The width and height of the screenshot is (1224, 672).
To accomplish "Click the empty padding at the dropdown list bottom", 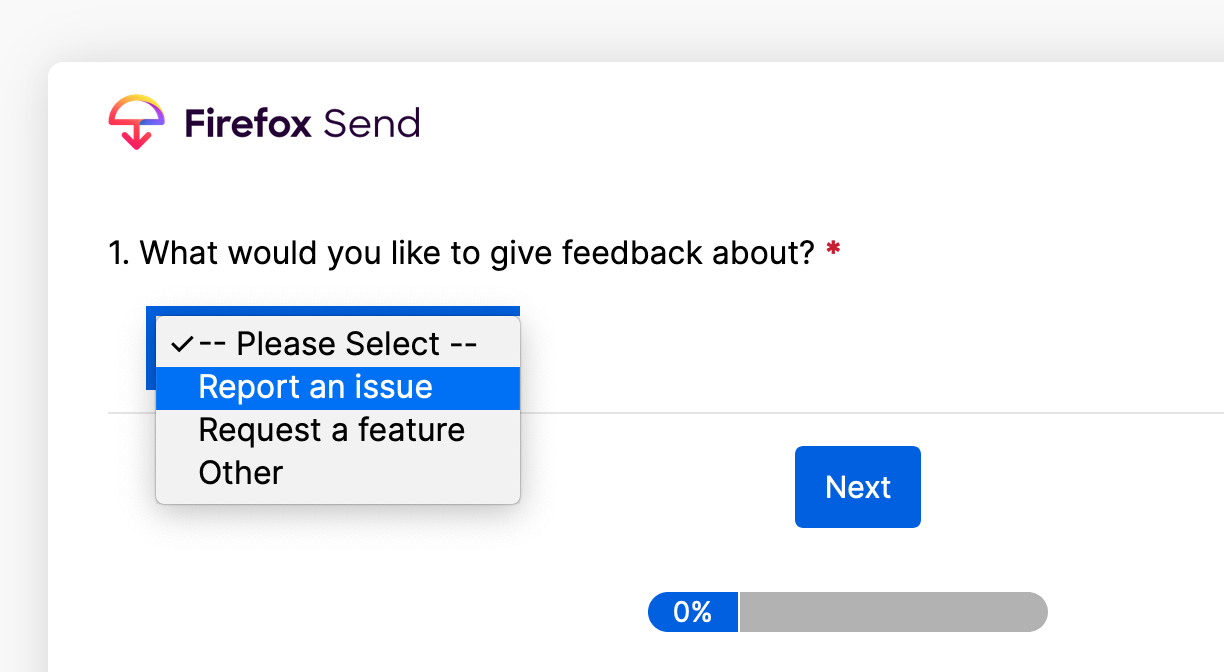I will pos(338,499).
